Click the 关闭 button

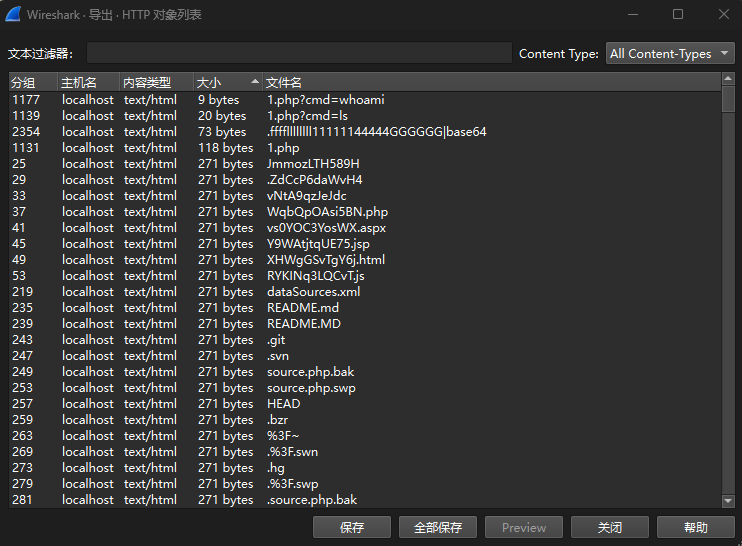coord(610,527)
